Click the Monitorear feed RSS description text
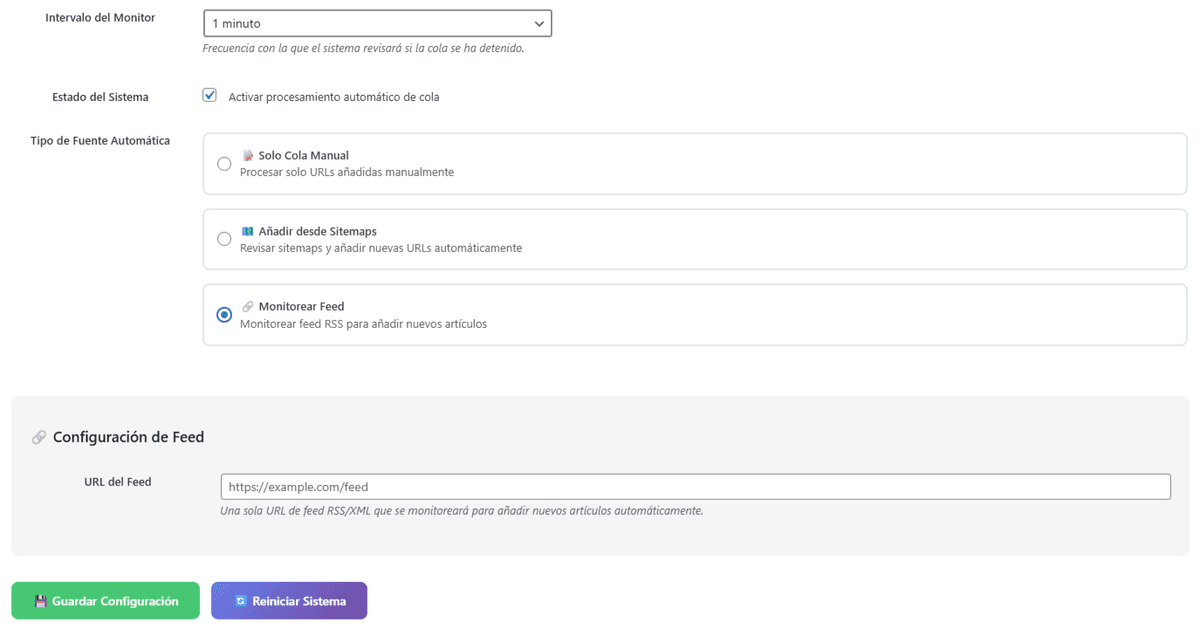 coord(364,324)
